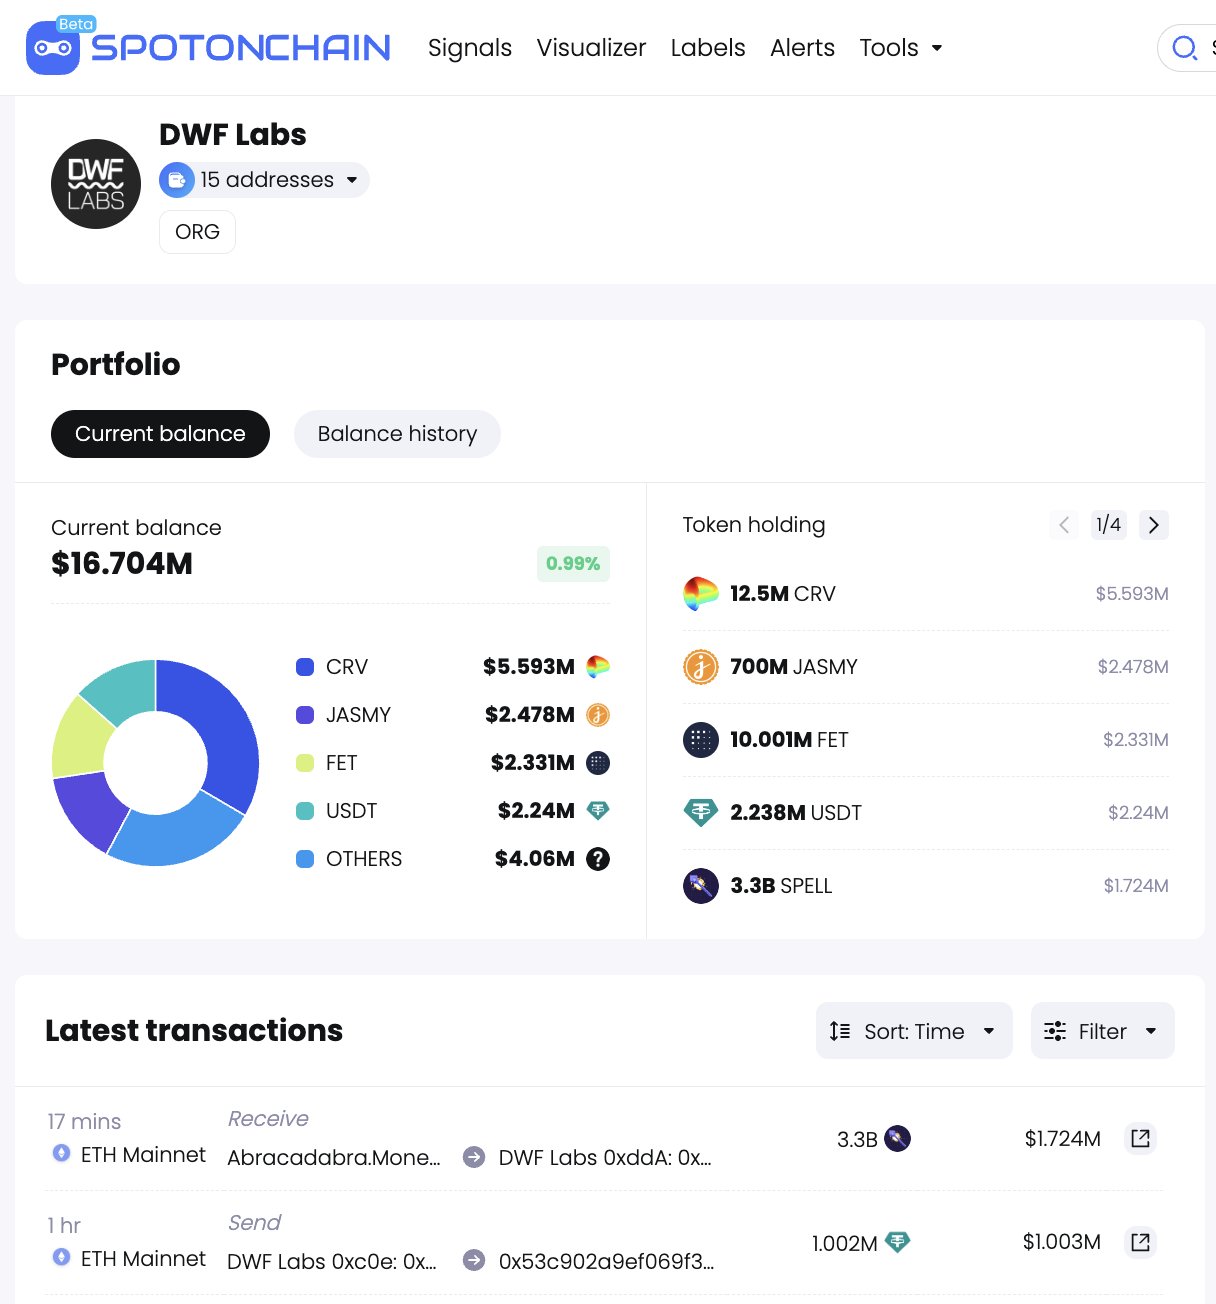
Task: Click the DWF Labs profile avatar
Action: point(96,184)
